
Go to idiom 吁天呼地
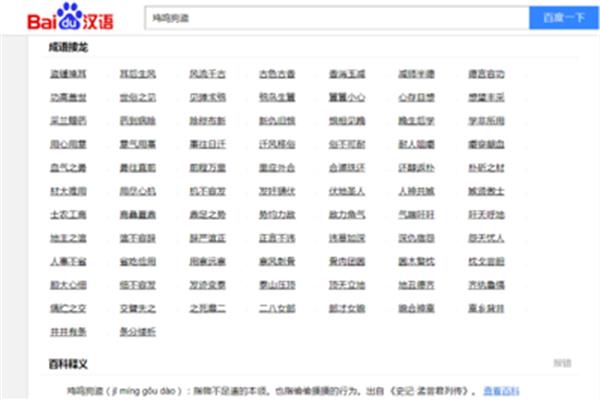click(x=486, y=215)
